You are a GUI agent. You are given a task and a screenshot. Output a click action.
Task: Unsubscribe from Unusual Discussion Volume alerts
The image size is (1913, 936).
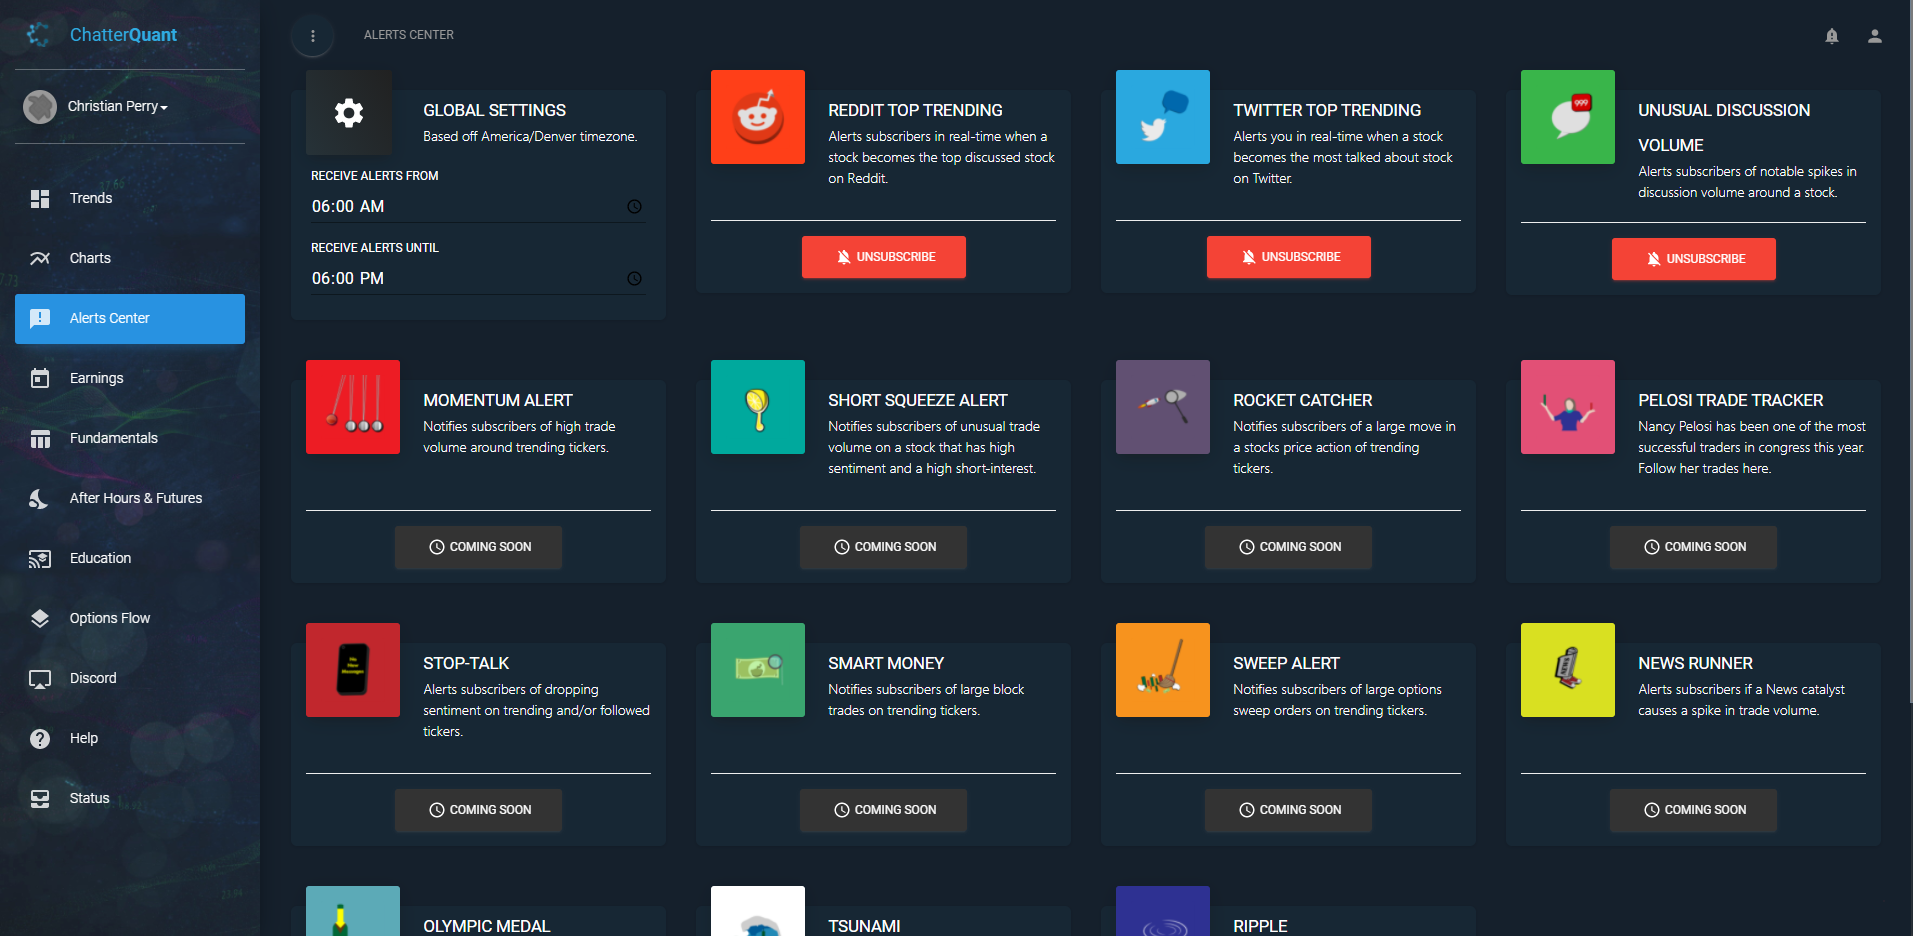point(1693,259)
